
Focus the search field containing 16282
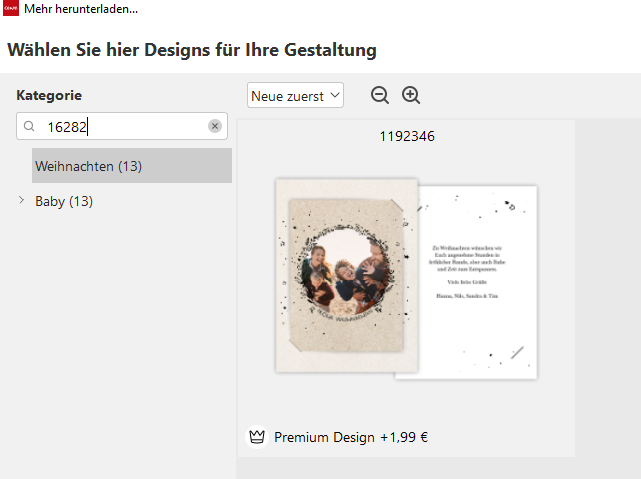[120, 127]
